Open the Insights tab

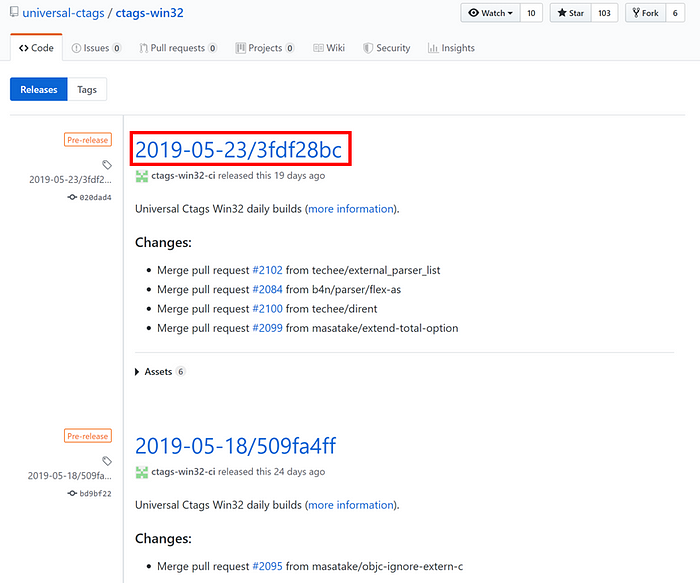click(451, 48)
